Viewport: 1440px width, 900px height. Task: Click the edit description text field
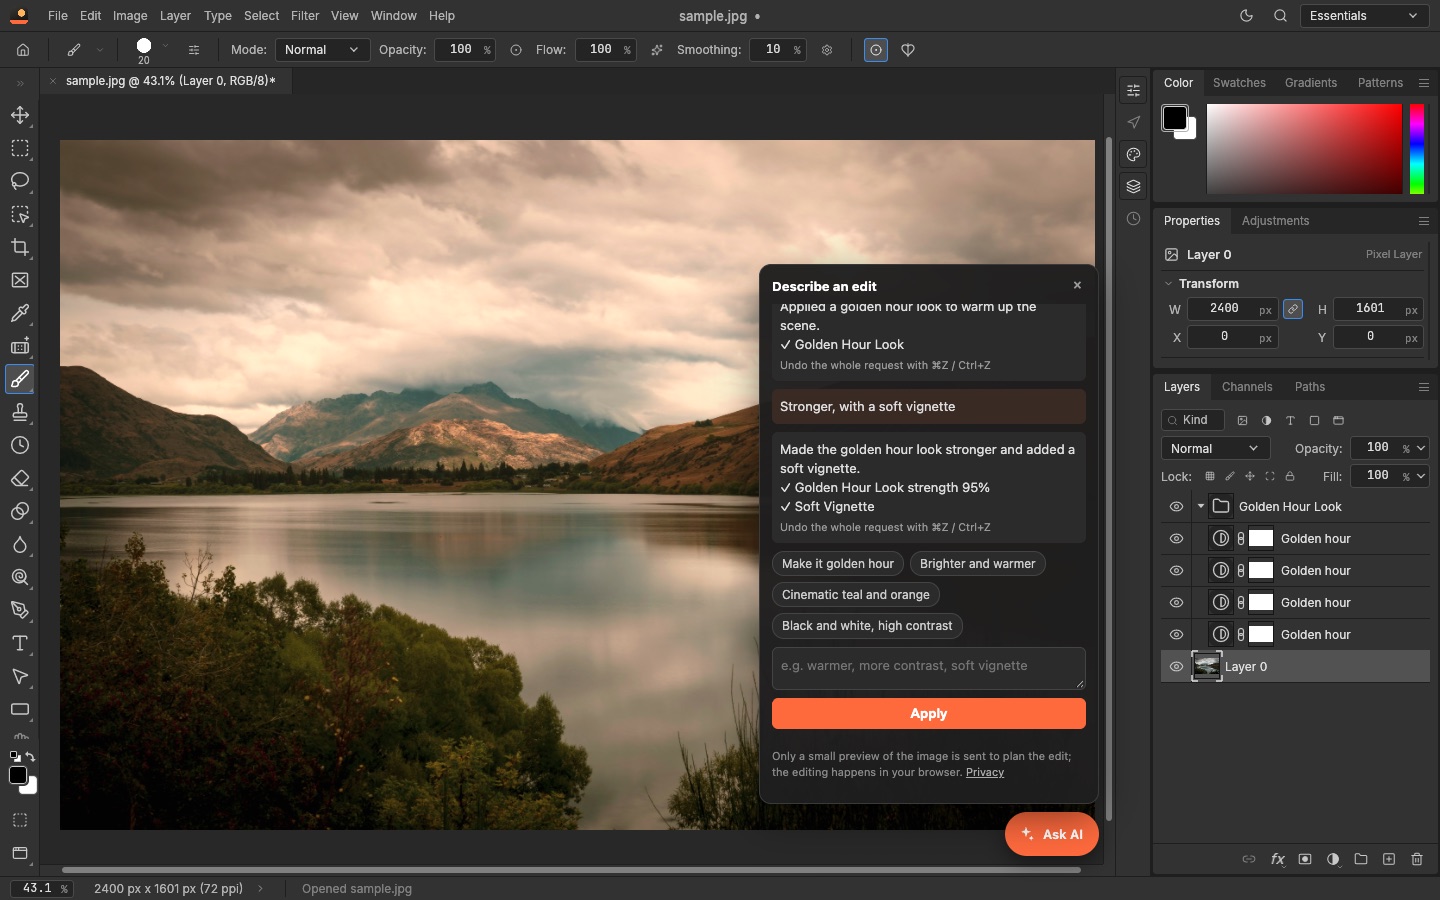tap(929, 668)
